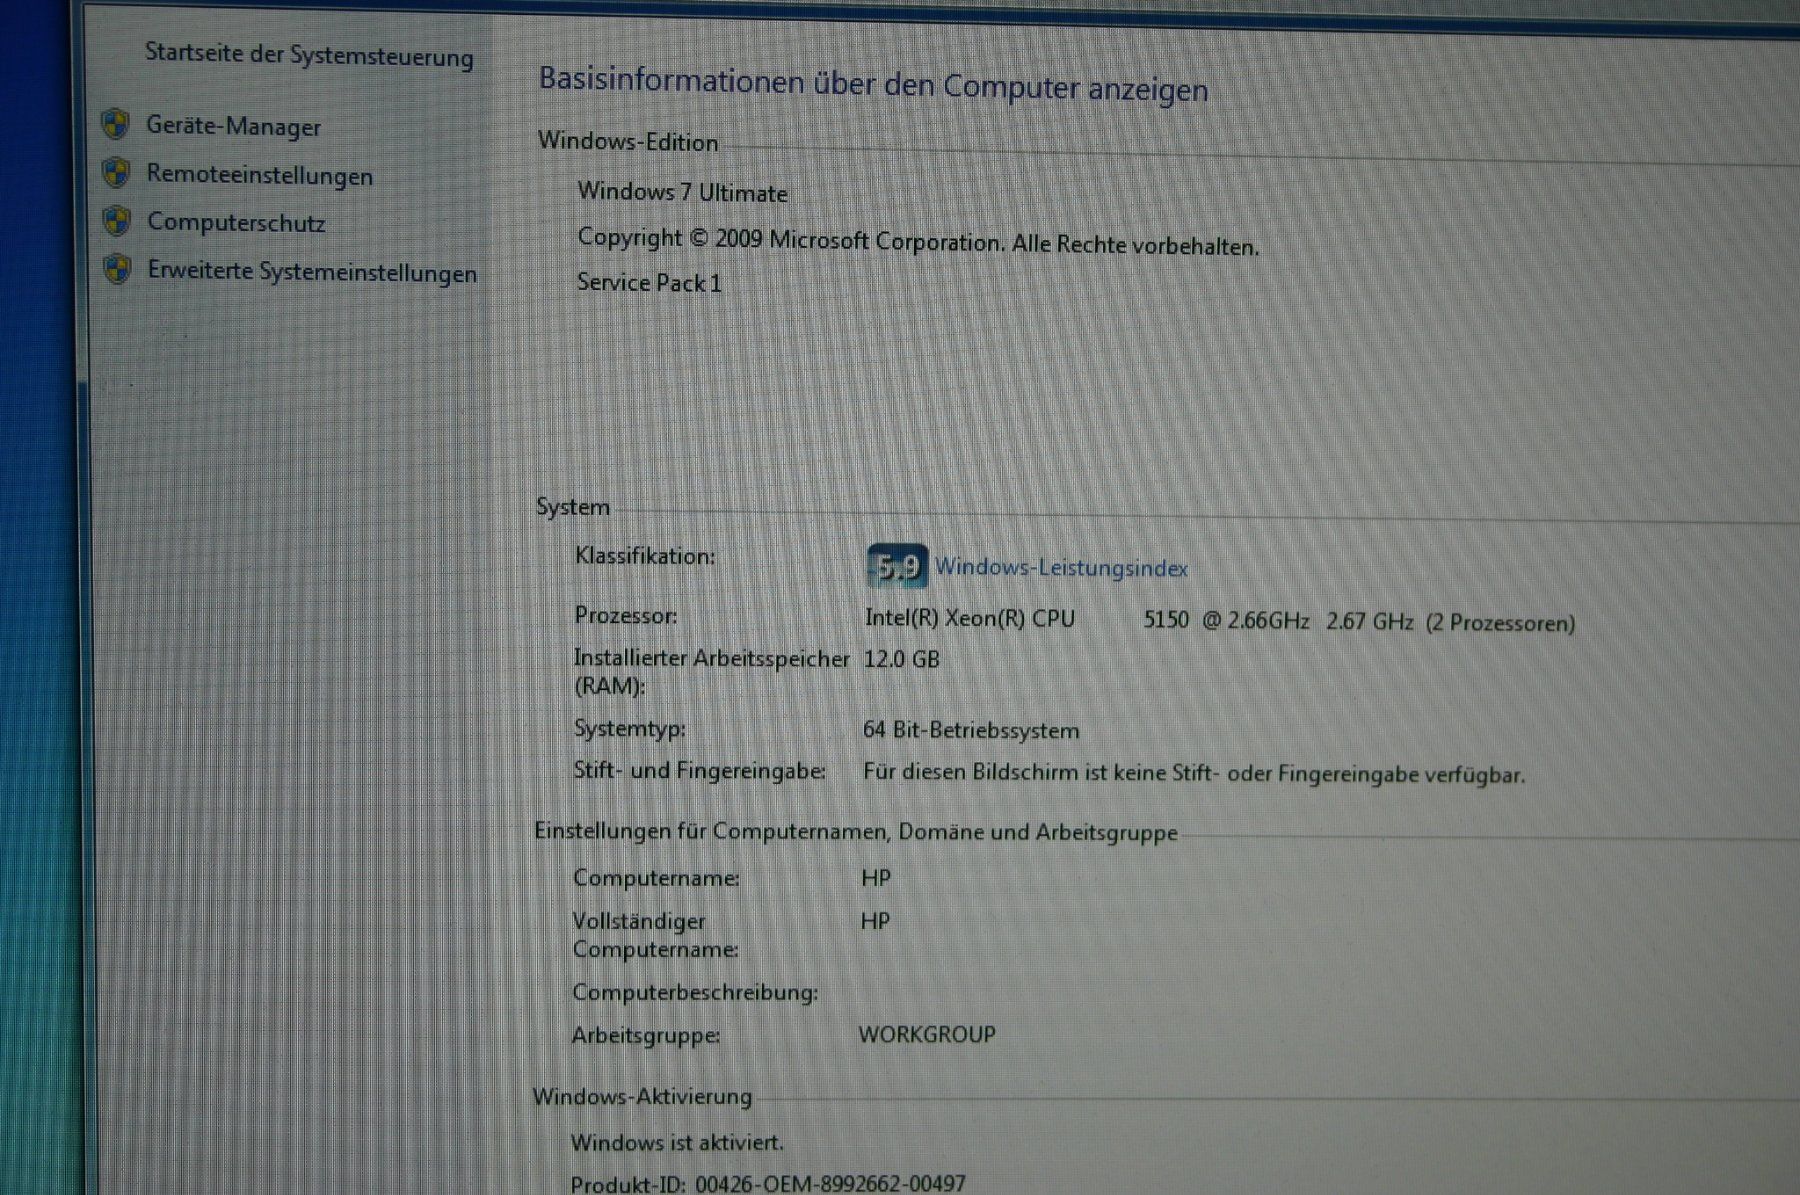Open Startseite der Systemsteuerung
Screen dimensions: 1800x1195
(309, 55)
